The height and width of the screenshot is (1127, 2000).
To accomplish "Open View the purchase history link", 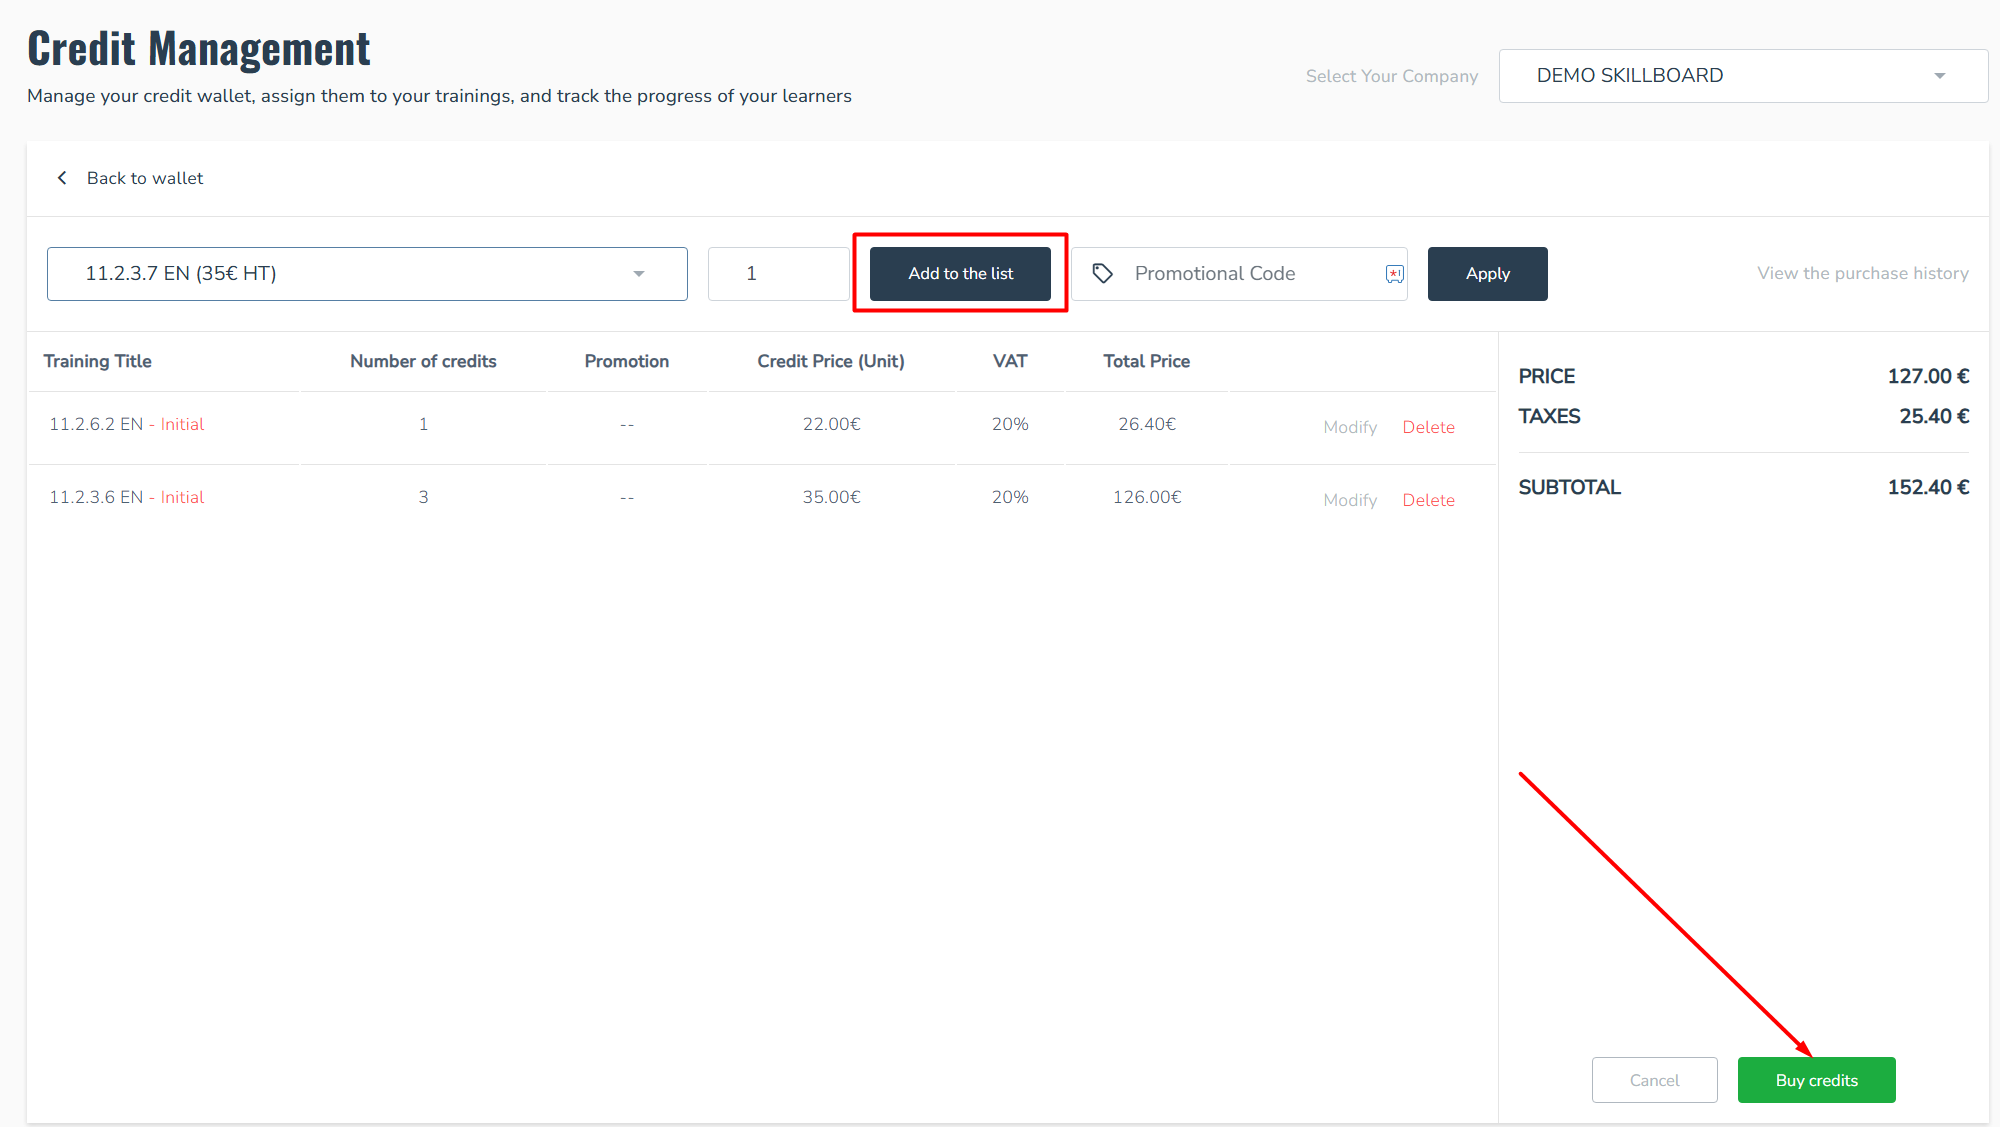I will [1862, 274].
